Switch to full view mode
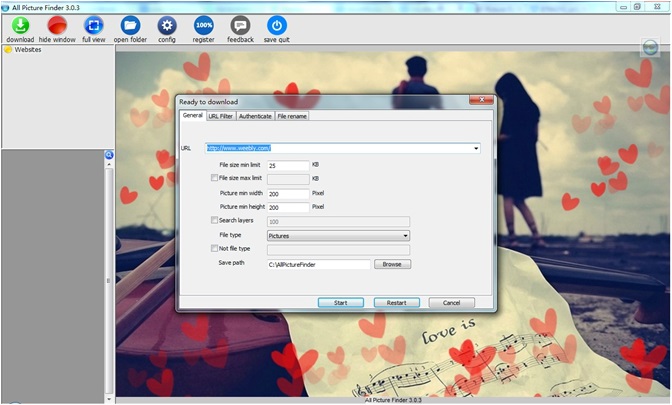The image size is (672, 405). (93, 25)
